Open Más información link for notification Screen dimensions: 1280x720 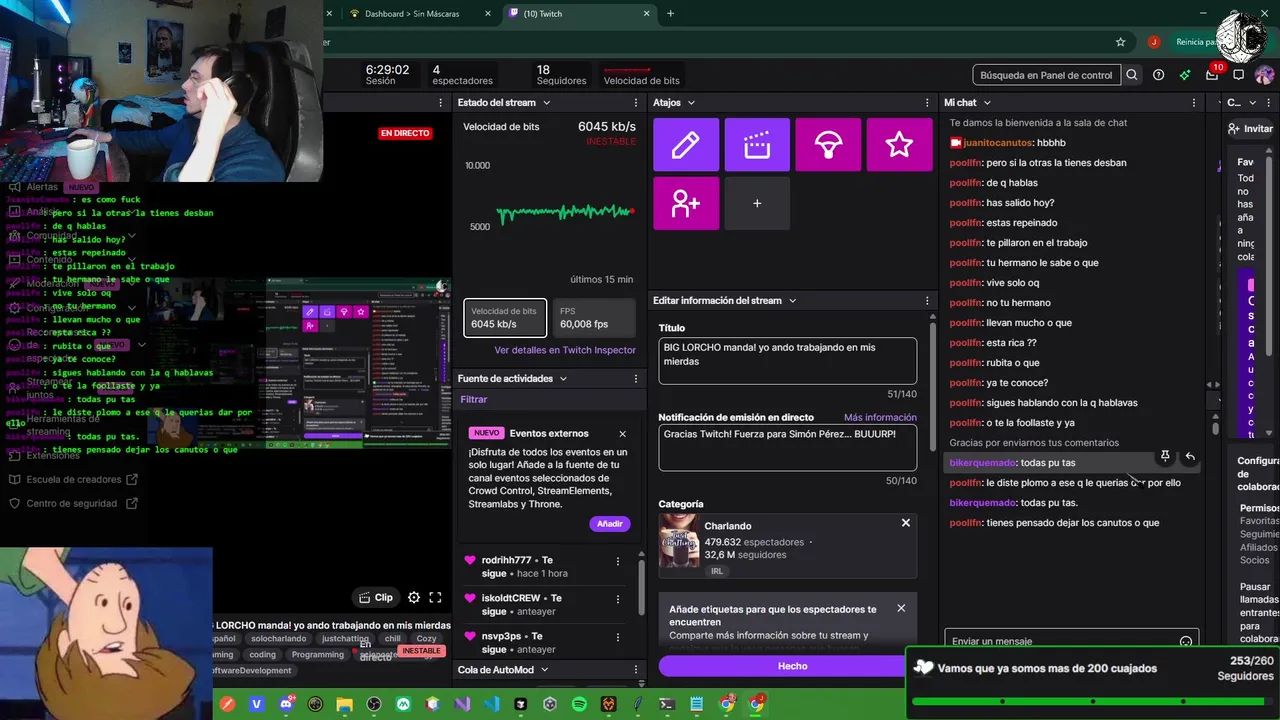pos(880,418)
